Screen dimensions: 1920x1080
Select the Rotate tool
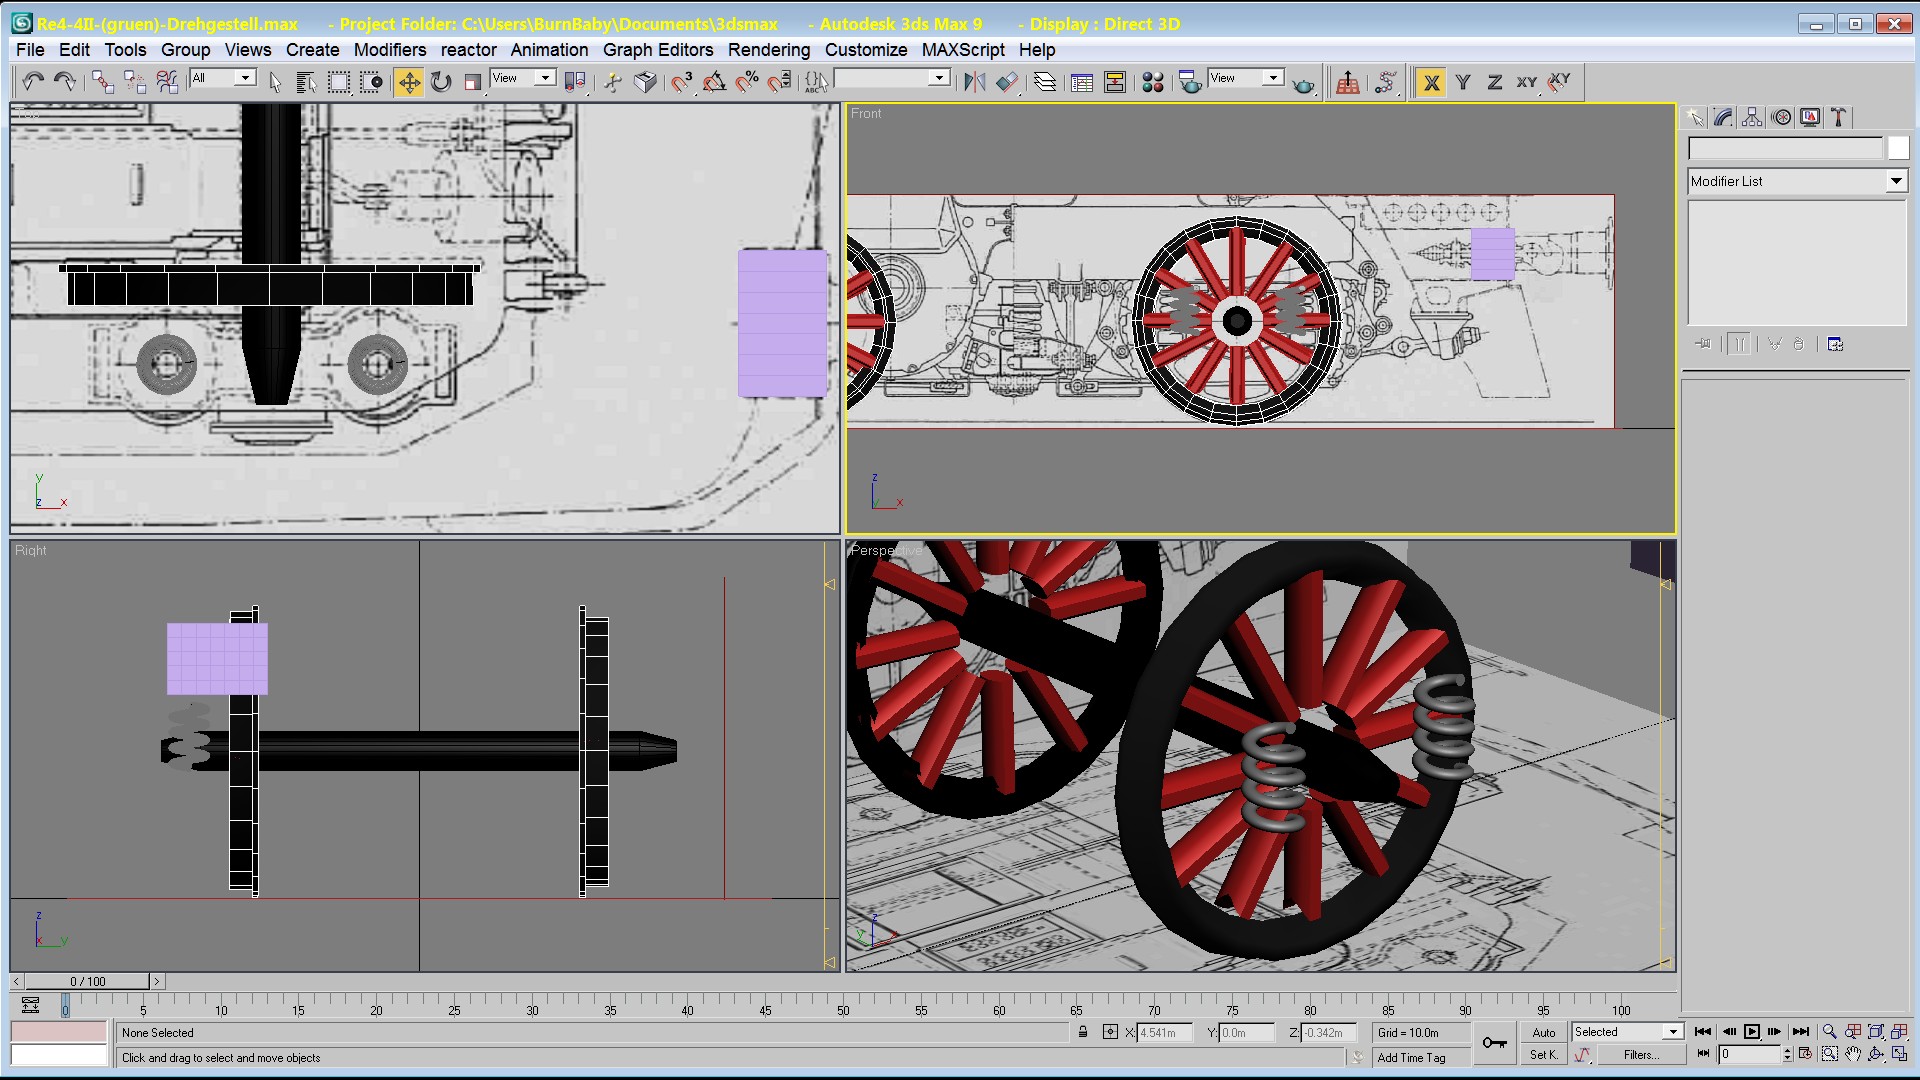click(441, 82)
